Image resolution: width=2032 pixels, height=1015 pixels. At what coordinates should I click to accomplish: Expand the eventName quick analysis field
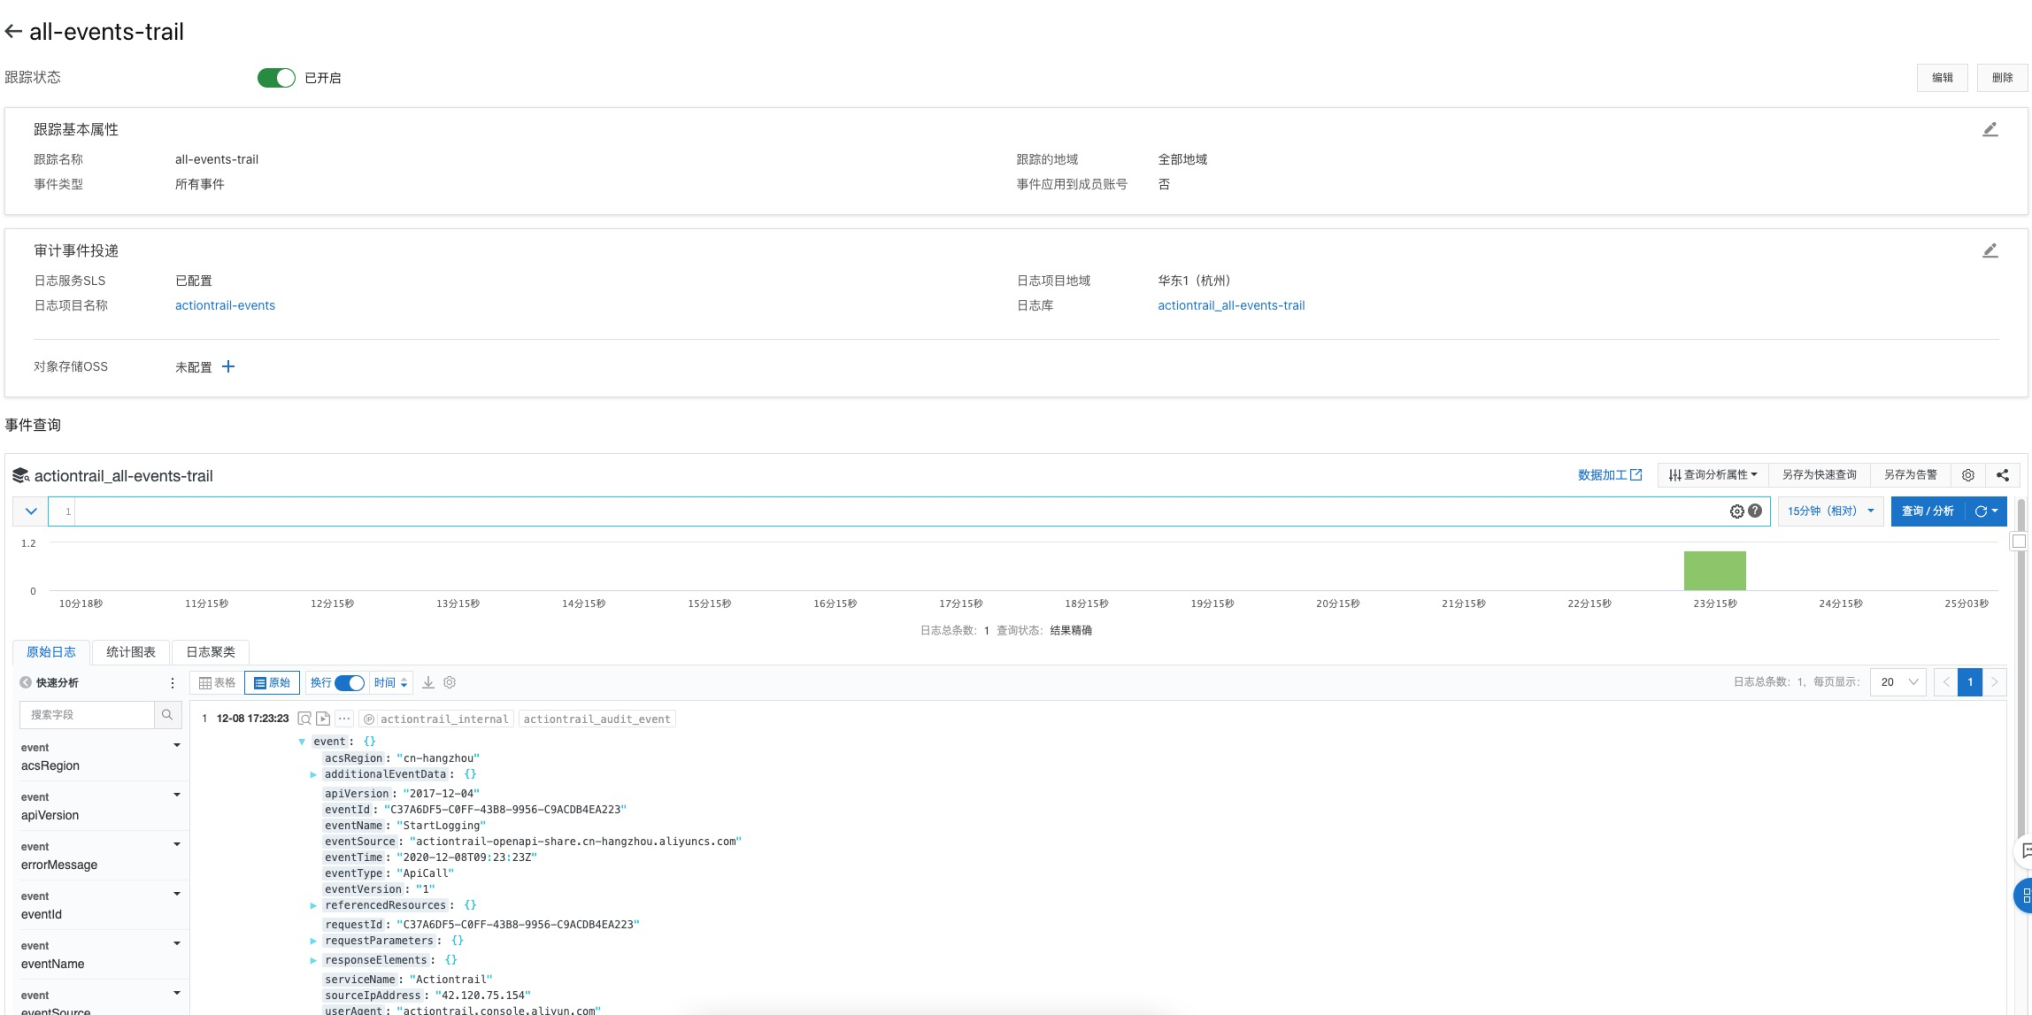coord(177,944)
